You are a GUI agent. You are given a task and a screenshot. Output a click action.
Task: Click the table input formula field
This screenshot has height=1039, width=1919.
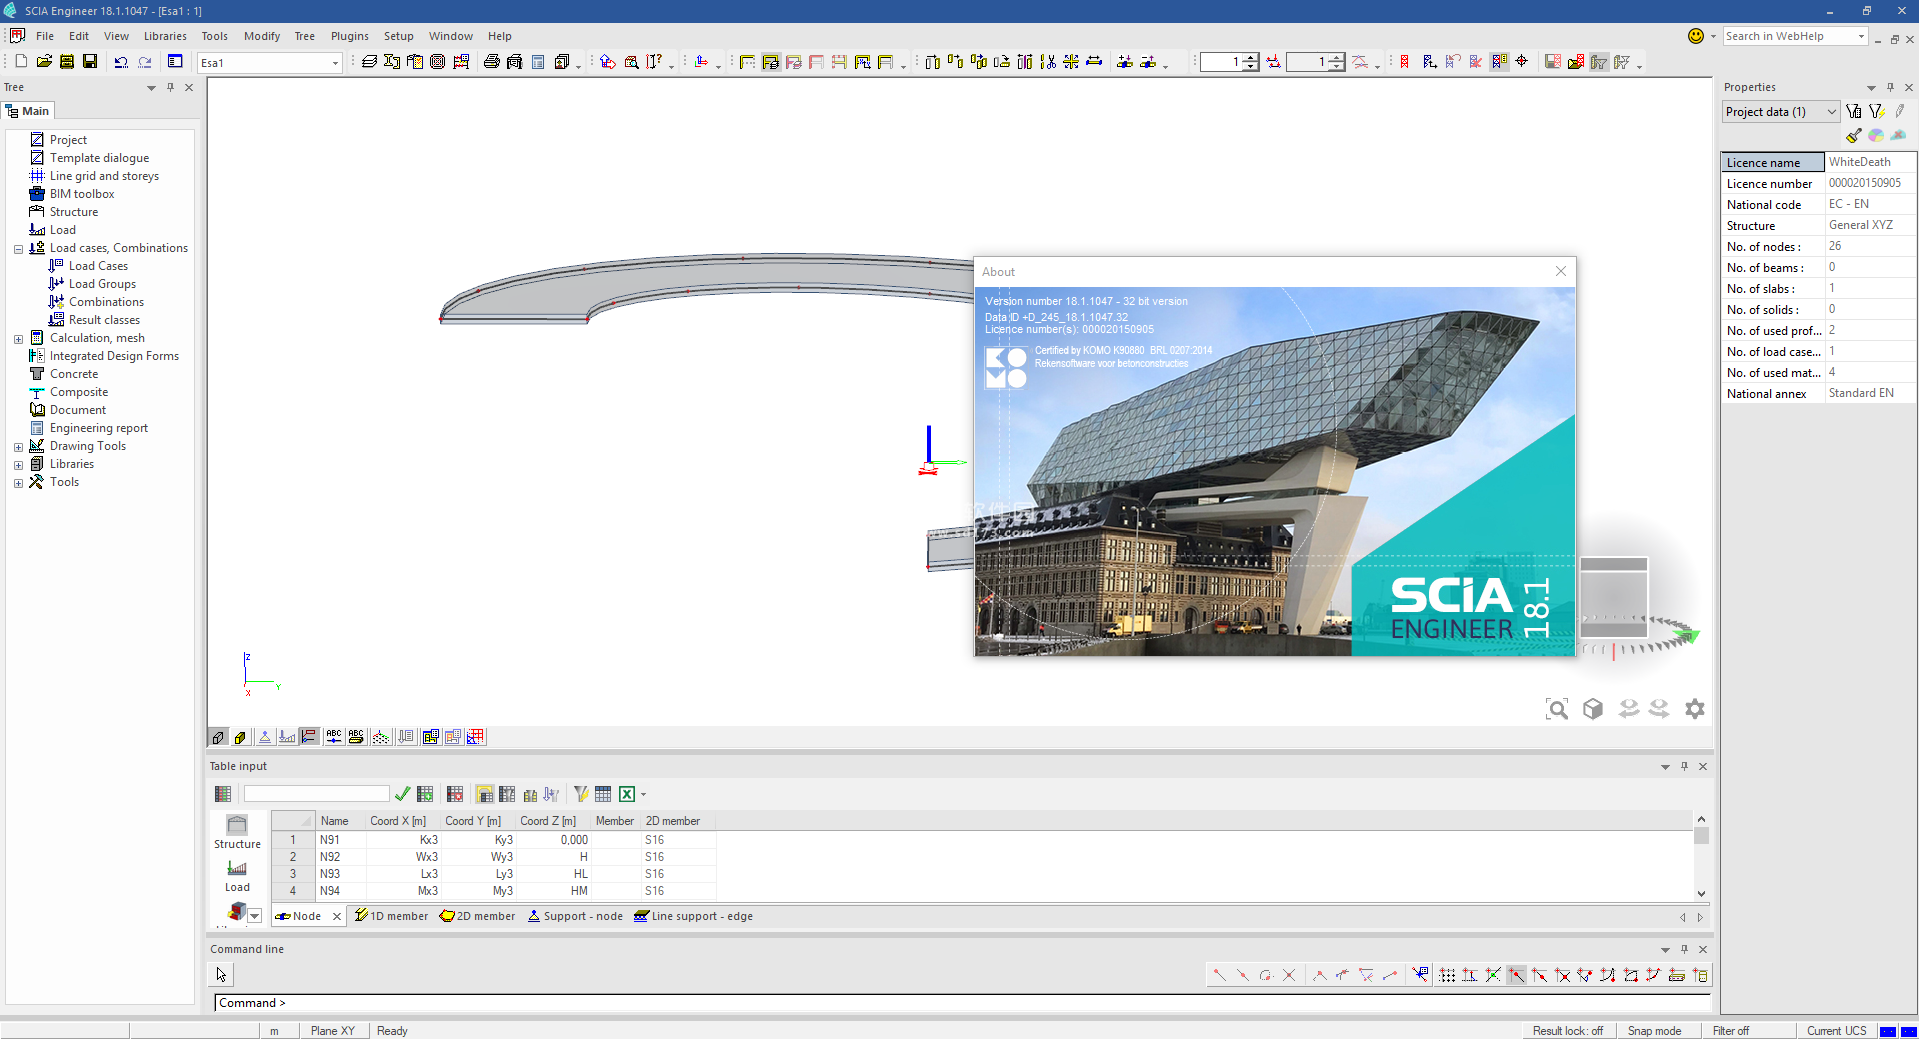click(316, 794)
